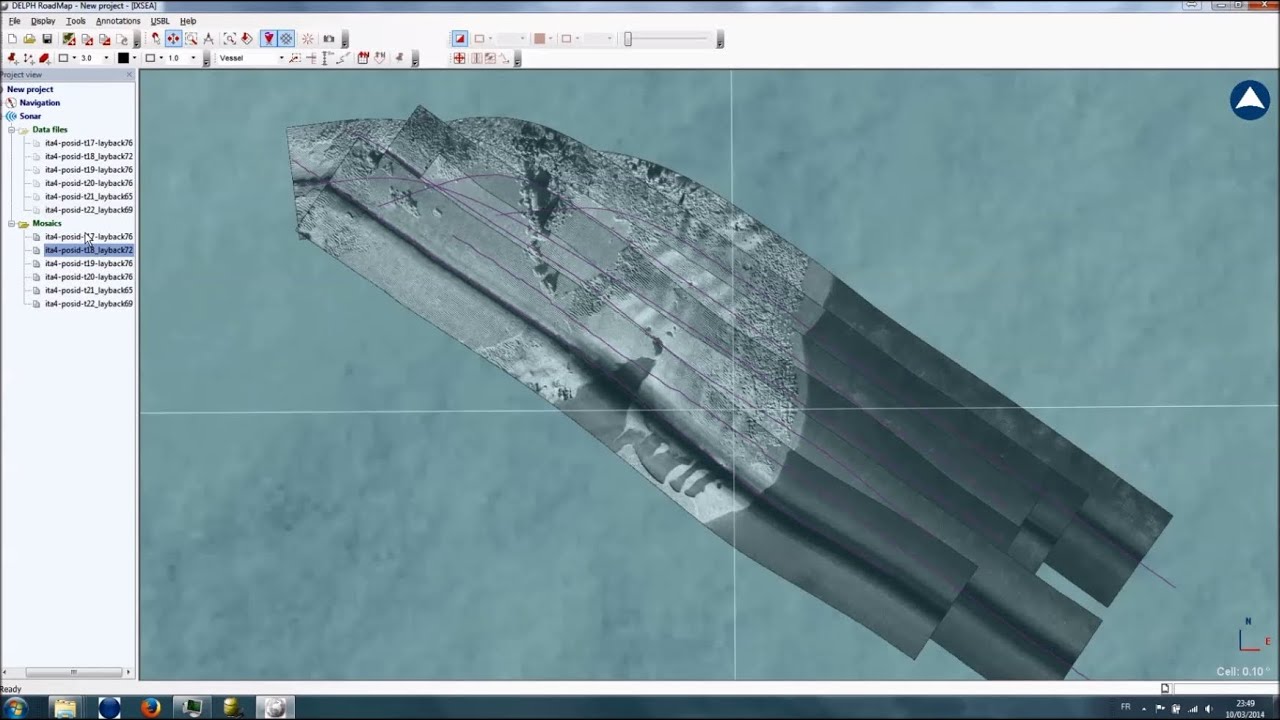Click the black color swatch
This screenshot has height=720, width=1280.
click(x=123, y=58)
